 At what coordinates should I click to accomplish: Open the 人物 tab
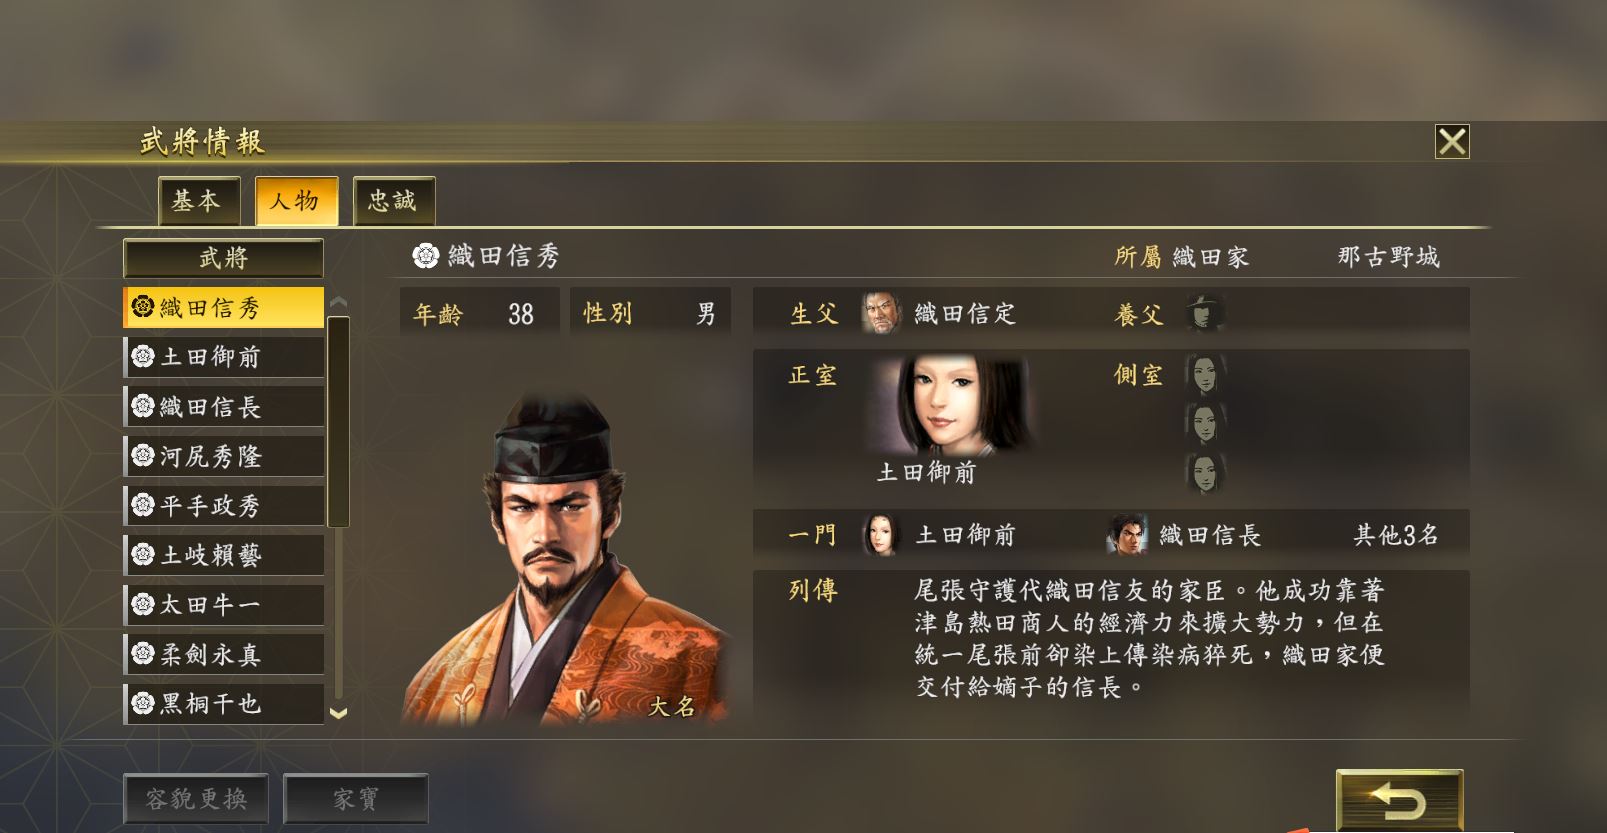coord(296,201)
